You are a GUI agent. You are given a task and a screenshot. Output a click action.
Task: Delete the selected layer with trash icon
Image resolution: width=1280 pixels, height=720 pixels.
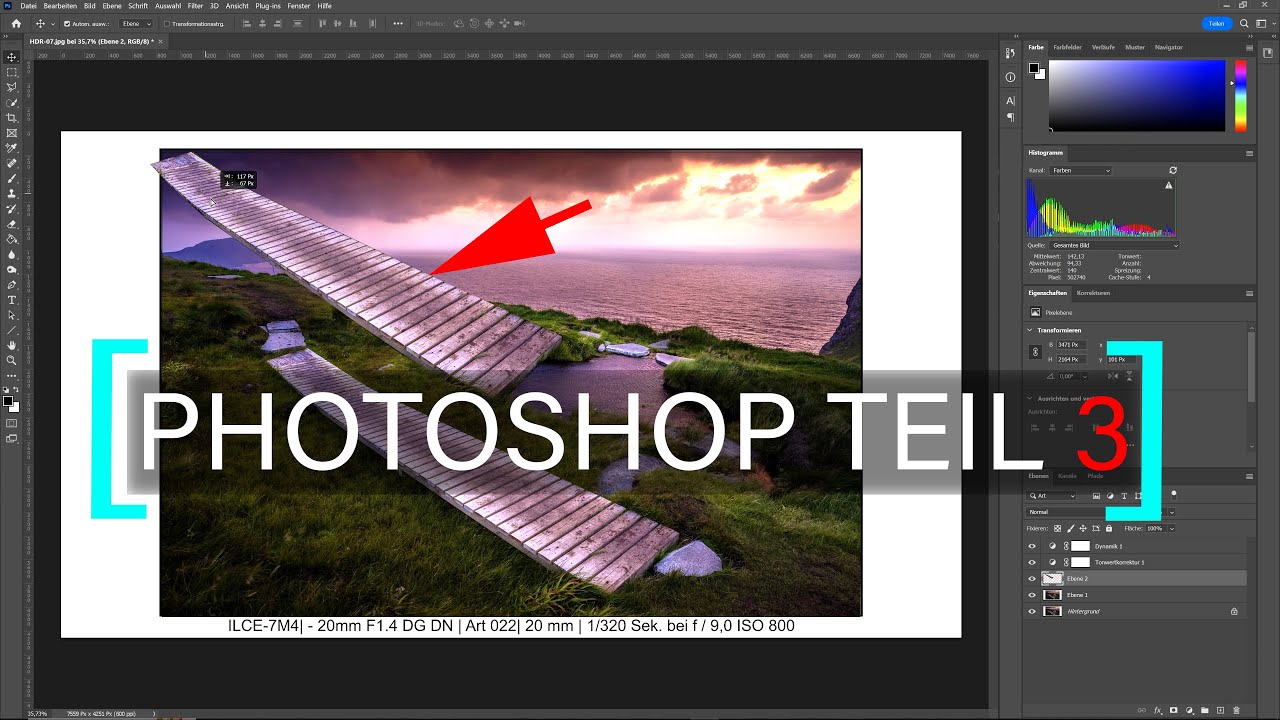coord(1236,710)
